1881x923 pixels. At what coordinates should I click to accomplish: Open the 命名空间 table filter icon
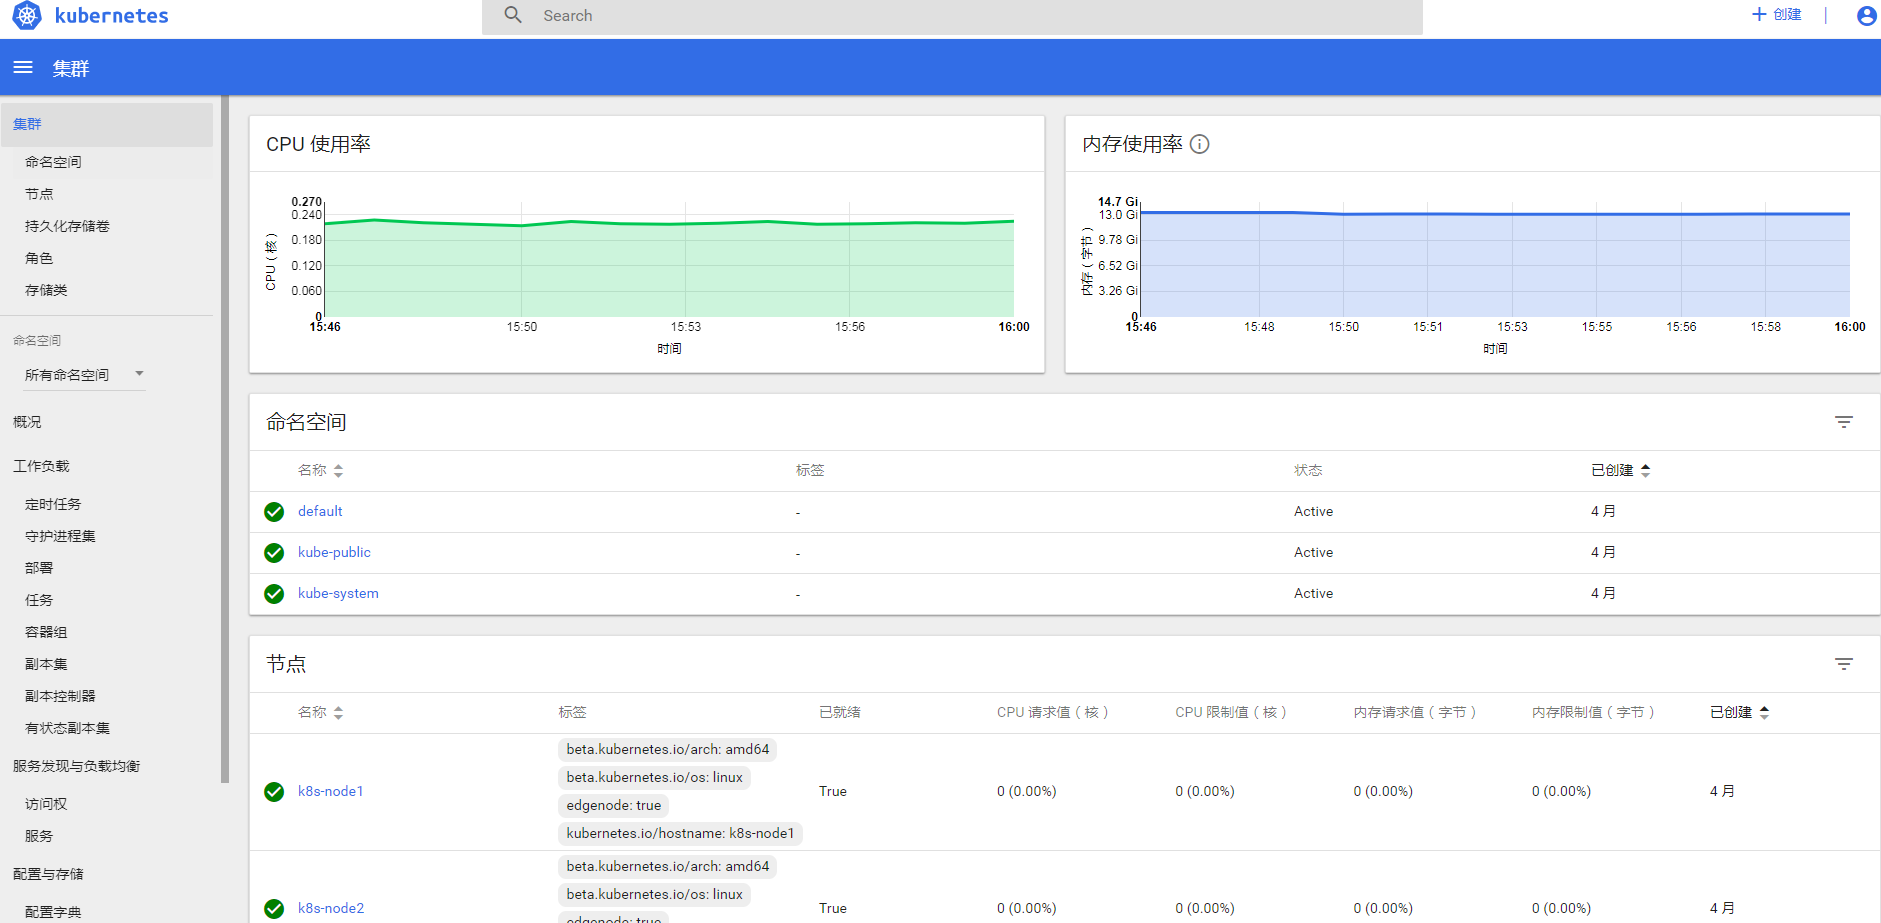pos(1844,422)
